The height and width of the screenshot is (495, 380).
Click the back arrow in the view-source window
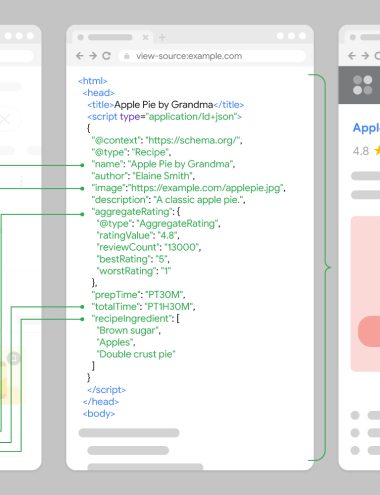pyautogui.click(x=80, y=56)
